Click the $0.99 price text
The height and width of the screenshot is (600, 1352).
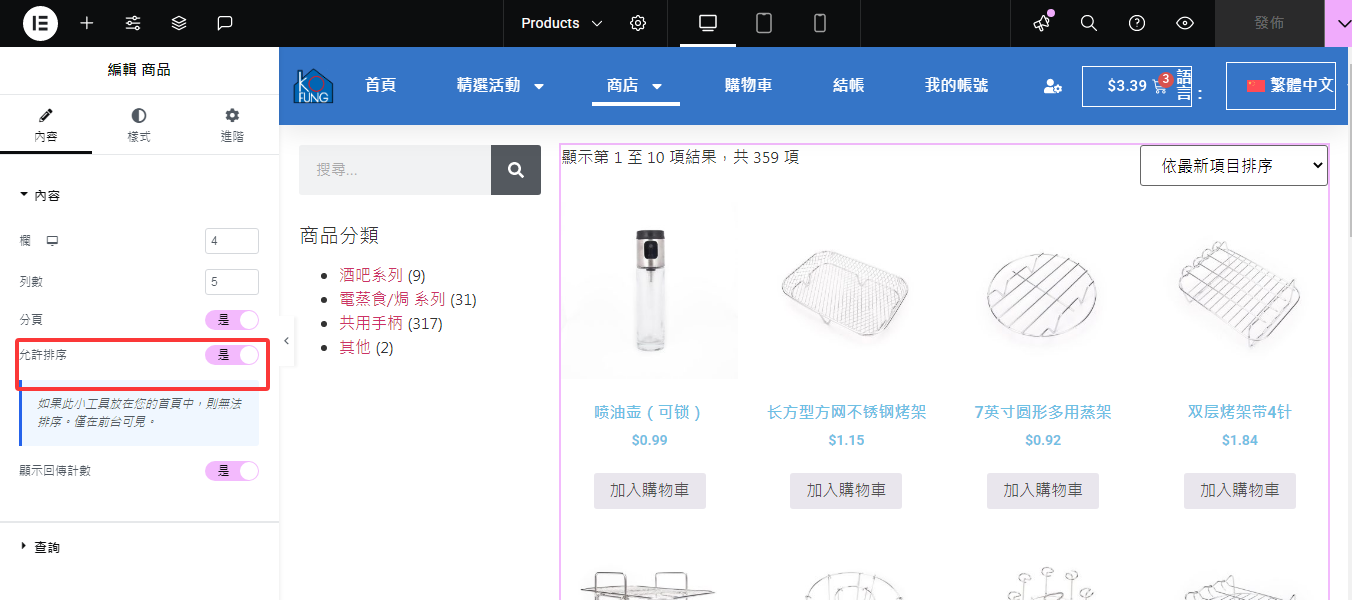coord(650,440)
